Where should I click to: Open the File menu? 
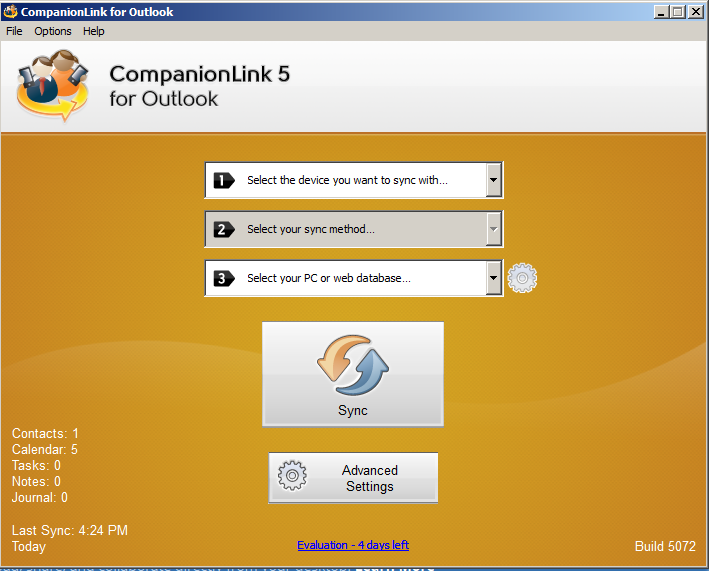(14, 31)
